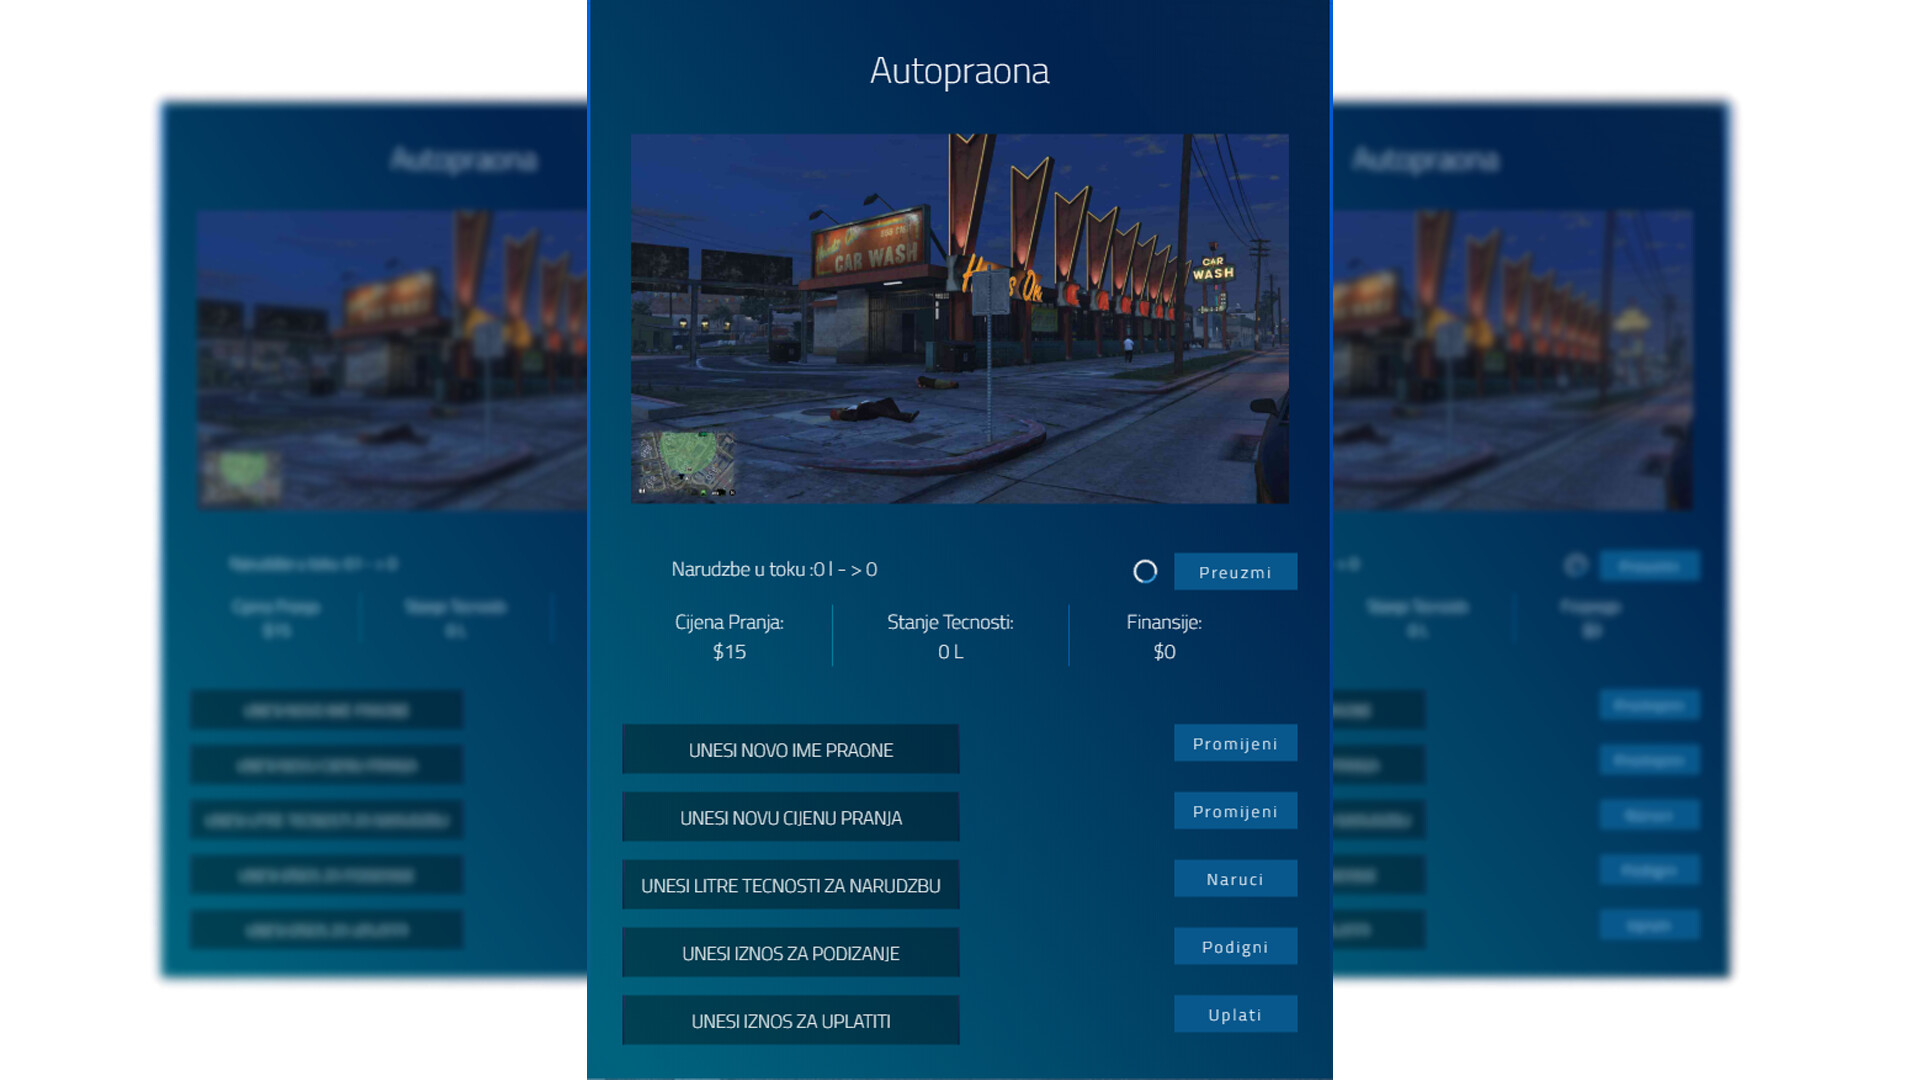1920x1080 pixels.
Task: Hit the Podigni withdraw button
Action: click(x=1235, y=947)
